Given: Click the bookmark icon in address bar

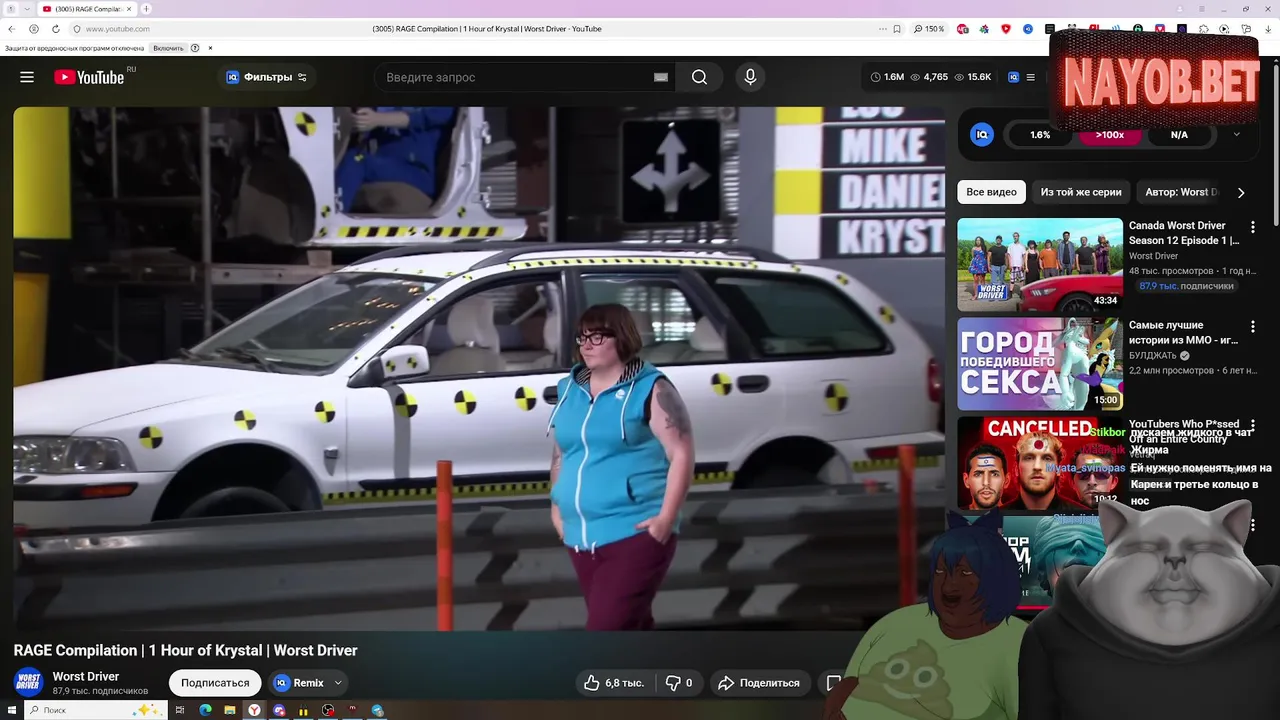Looking at the screenshot, I should point(897,29).
